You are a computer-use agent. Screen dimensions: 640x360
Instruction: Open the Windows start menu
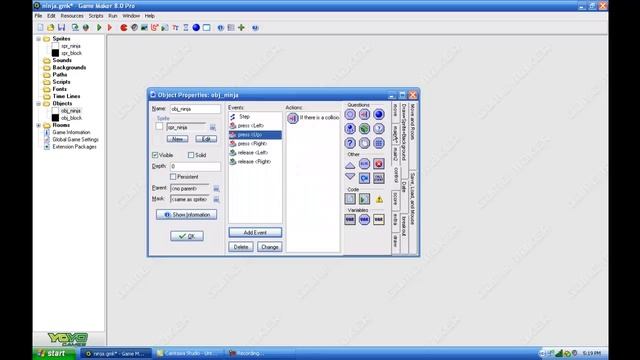(54, 353)
